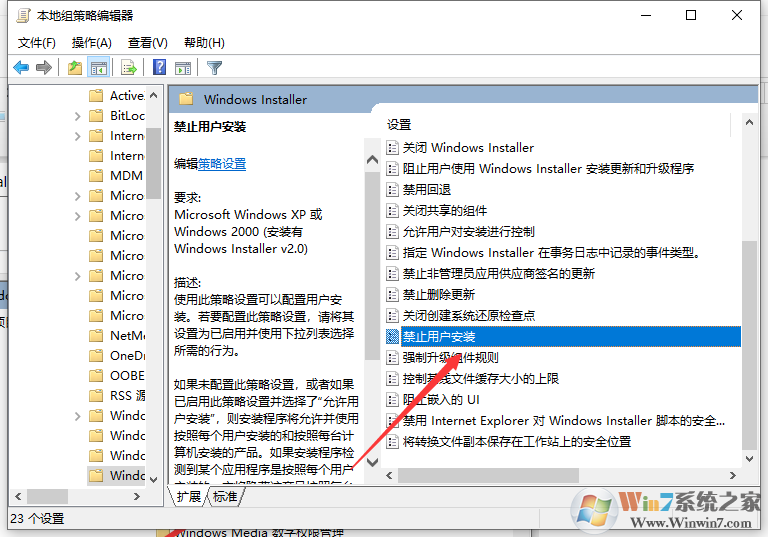768x537 pixels.
Task: Click tree pane horizontal scroll right arrow
Action: [137, 496]
